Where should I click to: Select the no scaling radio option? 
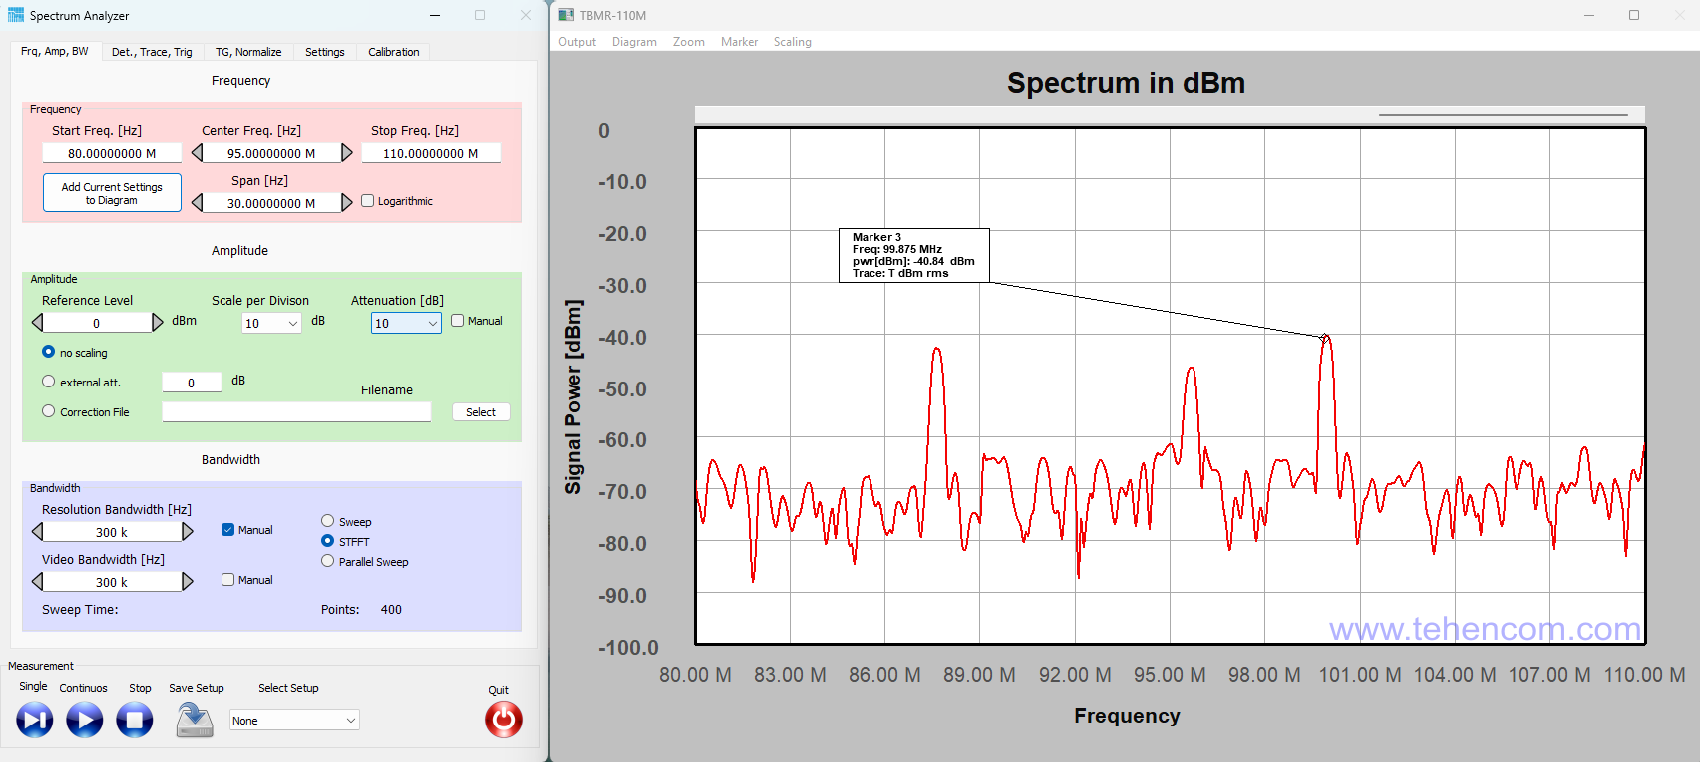click(x=48, y=352)
